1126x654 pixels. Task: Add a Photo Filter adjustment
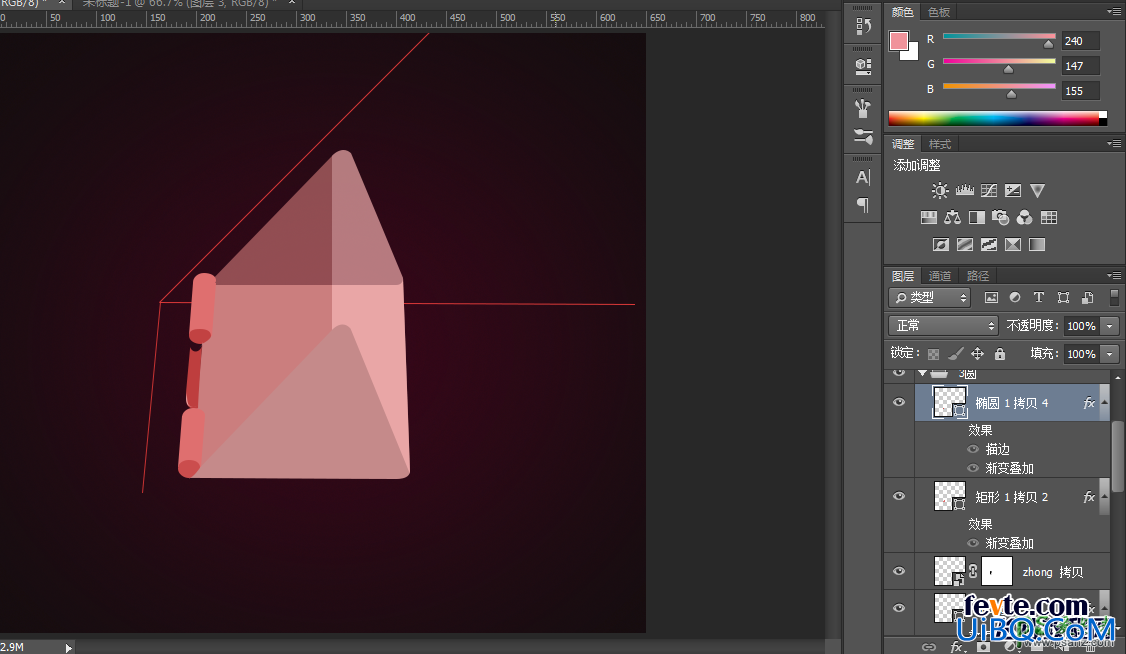click(1000, 218)
